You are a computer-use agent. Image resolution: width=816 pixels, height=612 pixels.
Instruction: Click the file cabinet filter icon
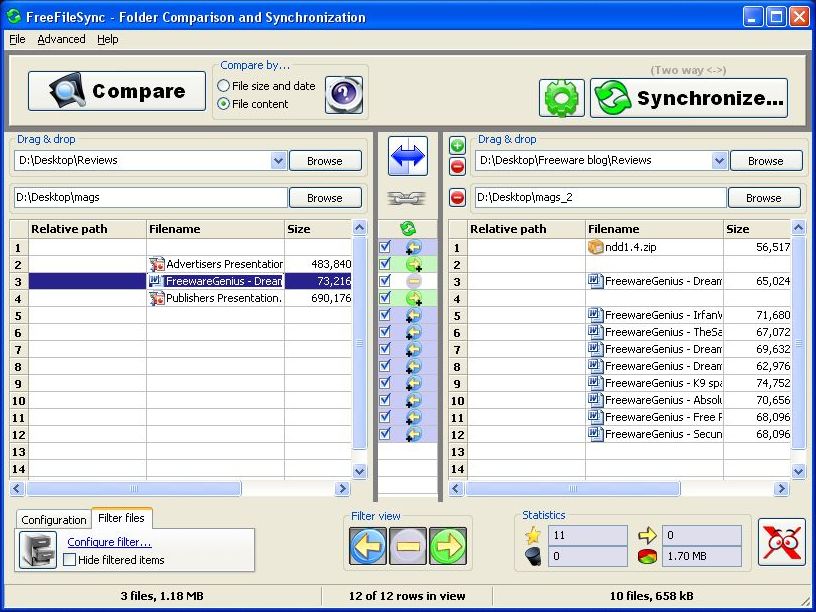coord(37,550)
